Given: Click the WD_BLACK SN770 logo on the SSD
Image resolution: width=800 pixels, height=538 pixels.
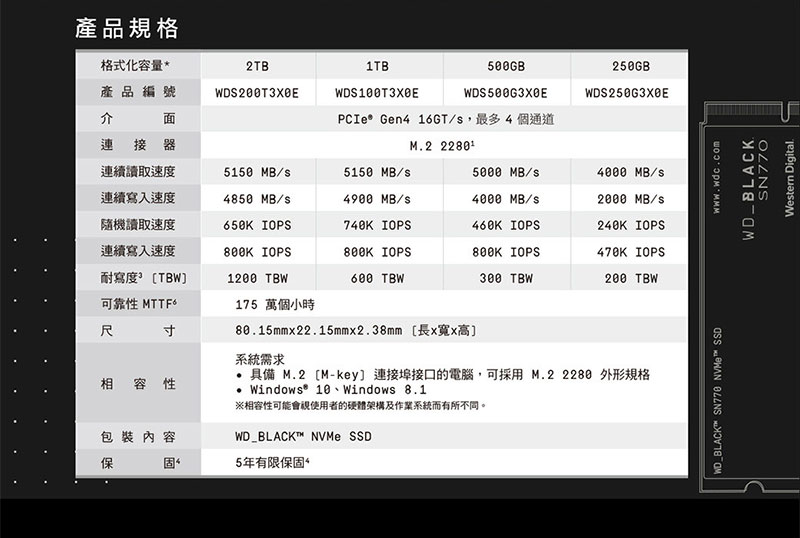Looking at the screenshot, I should point(755,189).
